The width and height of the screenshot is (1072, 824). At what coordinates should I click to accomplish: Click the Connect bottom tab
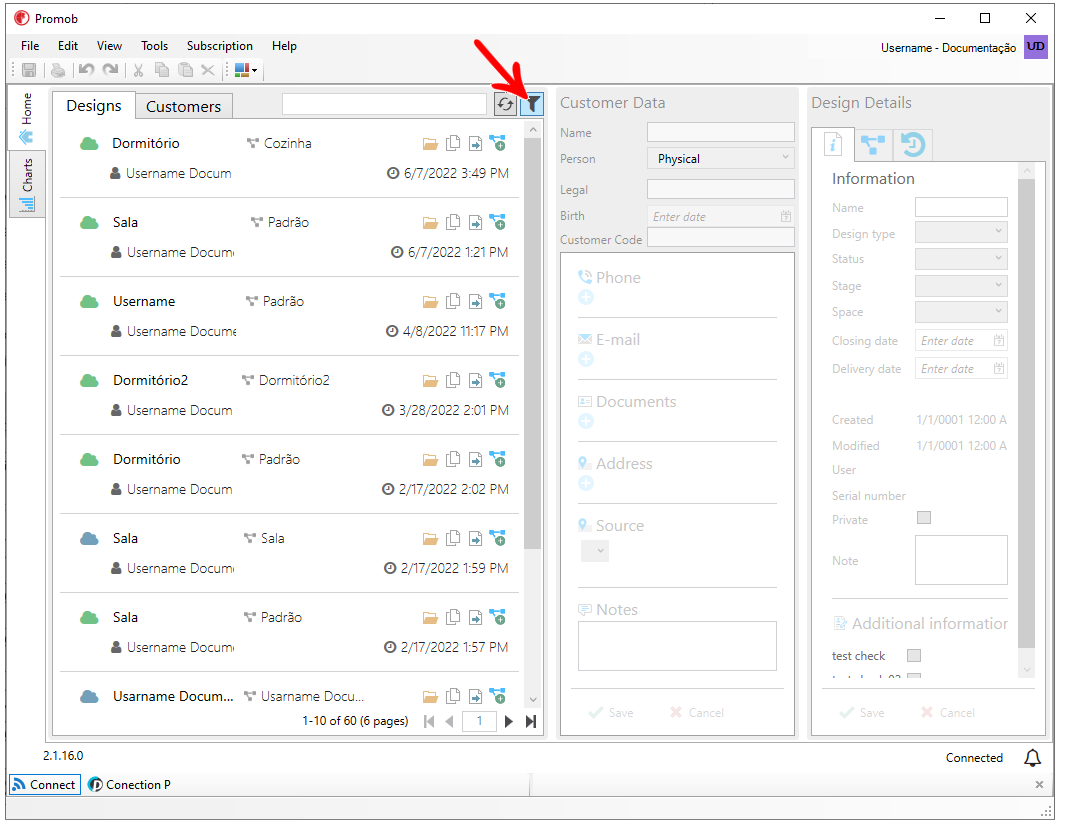[x=45, y=784]
